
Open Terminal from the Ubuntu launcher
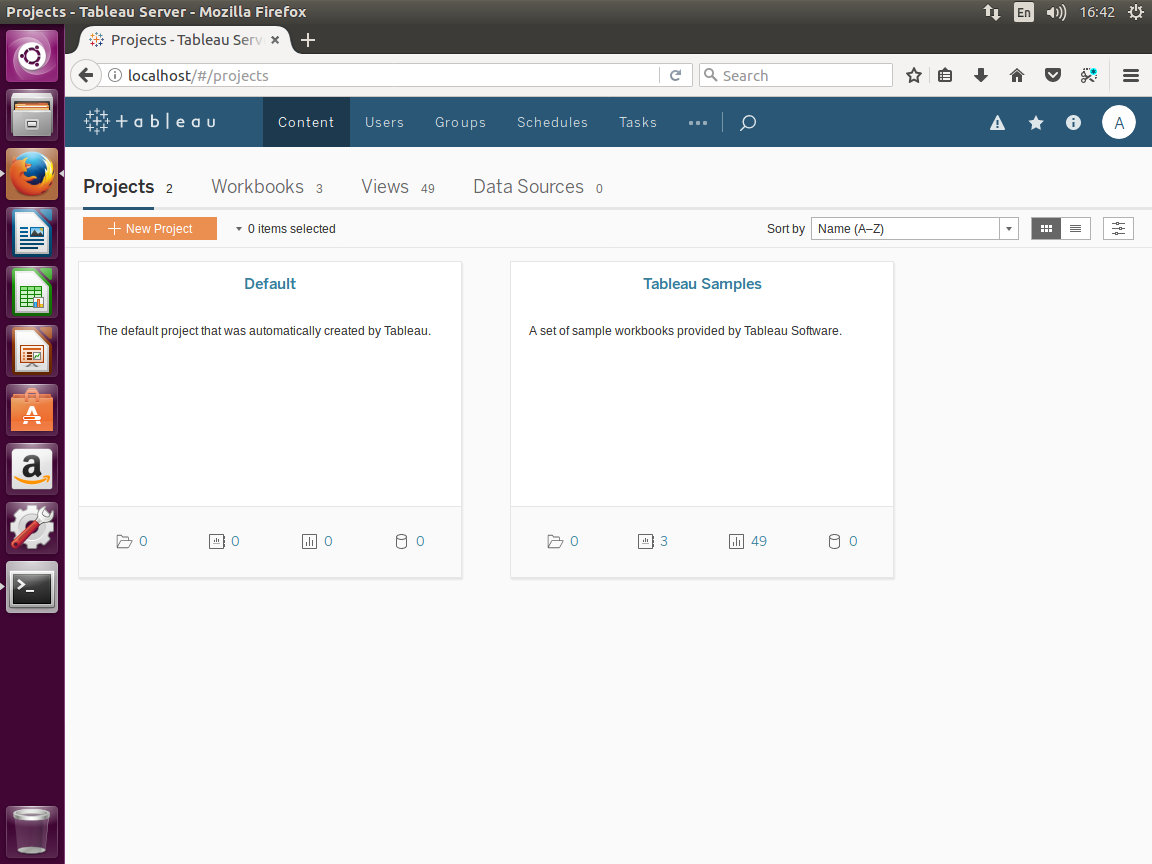pyautogui.click(x=32, y=587)
